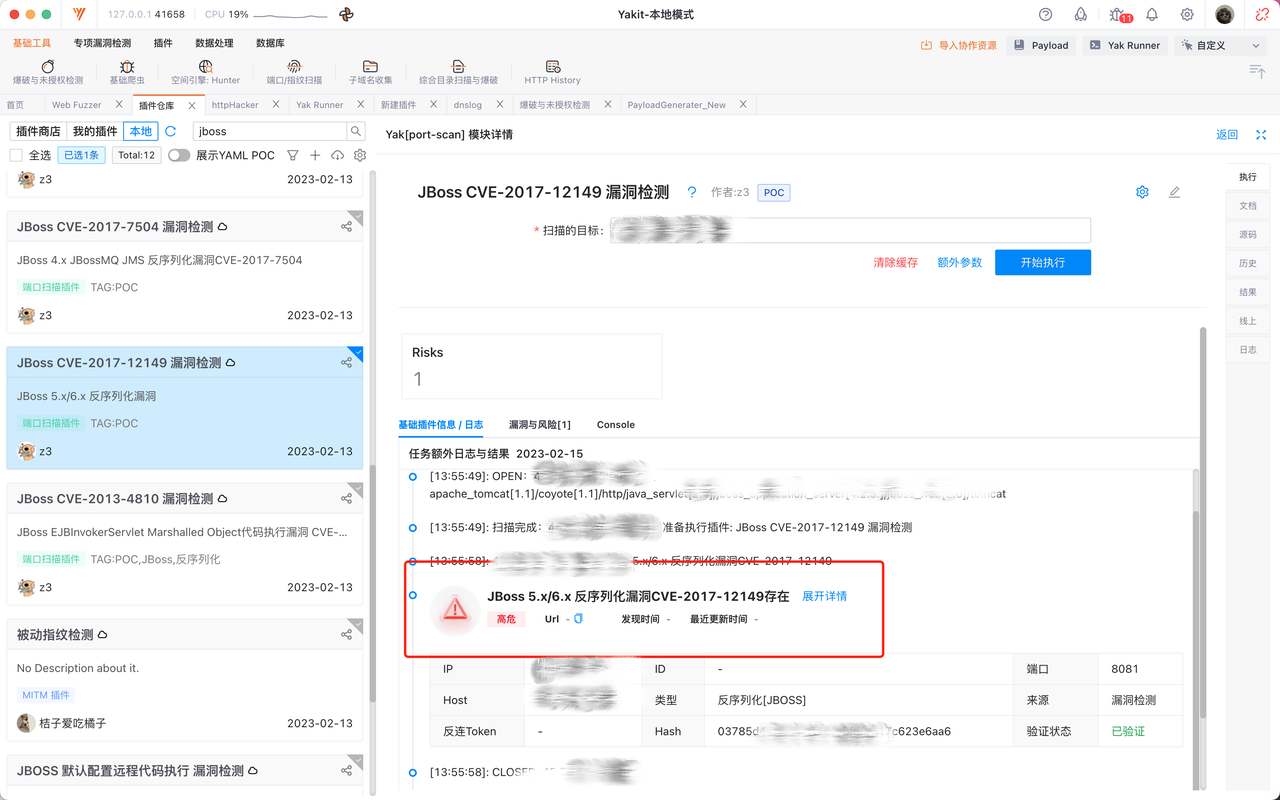Toggle the 展示YAML POC switch
Viewport: 1280px width, 800px height.
tap(179, 155)
